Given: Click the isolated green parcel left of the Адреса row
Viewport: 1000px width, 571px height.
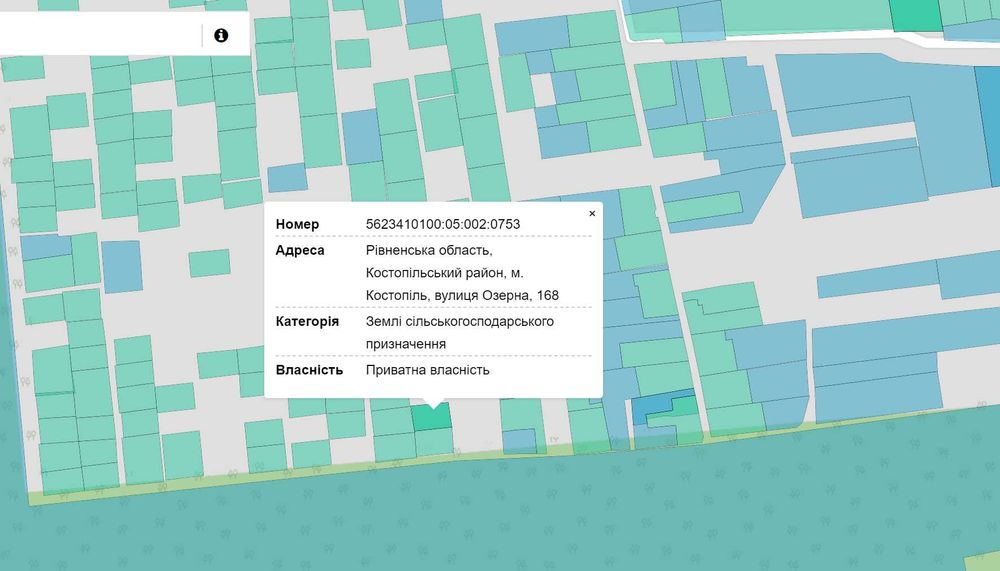Looking at the screenshot, I should click(x=209, y=263).
